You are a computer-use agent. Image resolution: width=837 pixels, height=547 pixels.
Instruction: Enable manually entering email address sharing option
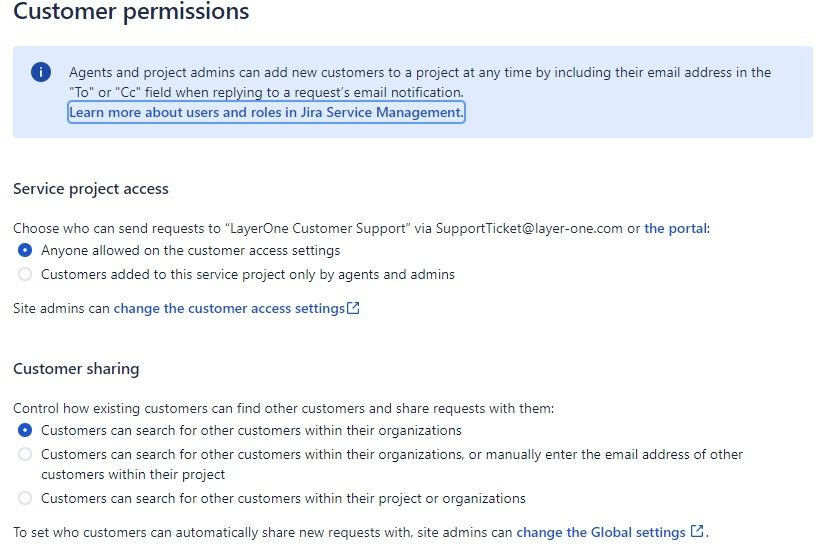25,454
